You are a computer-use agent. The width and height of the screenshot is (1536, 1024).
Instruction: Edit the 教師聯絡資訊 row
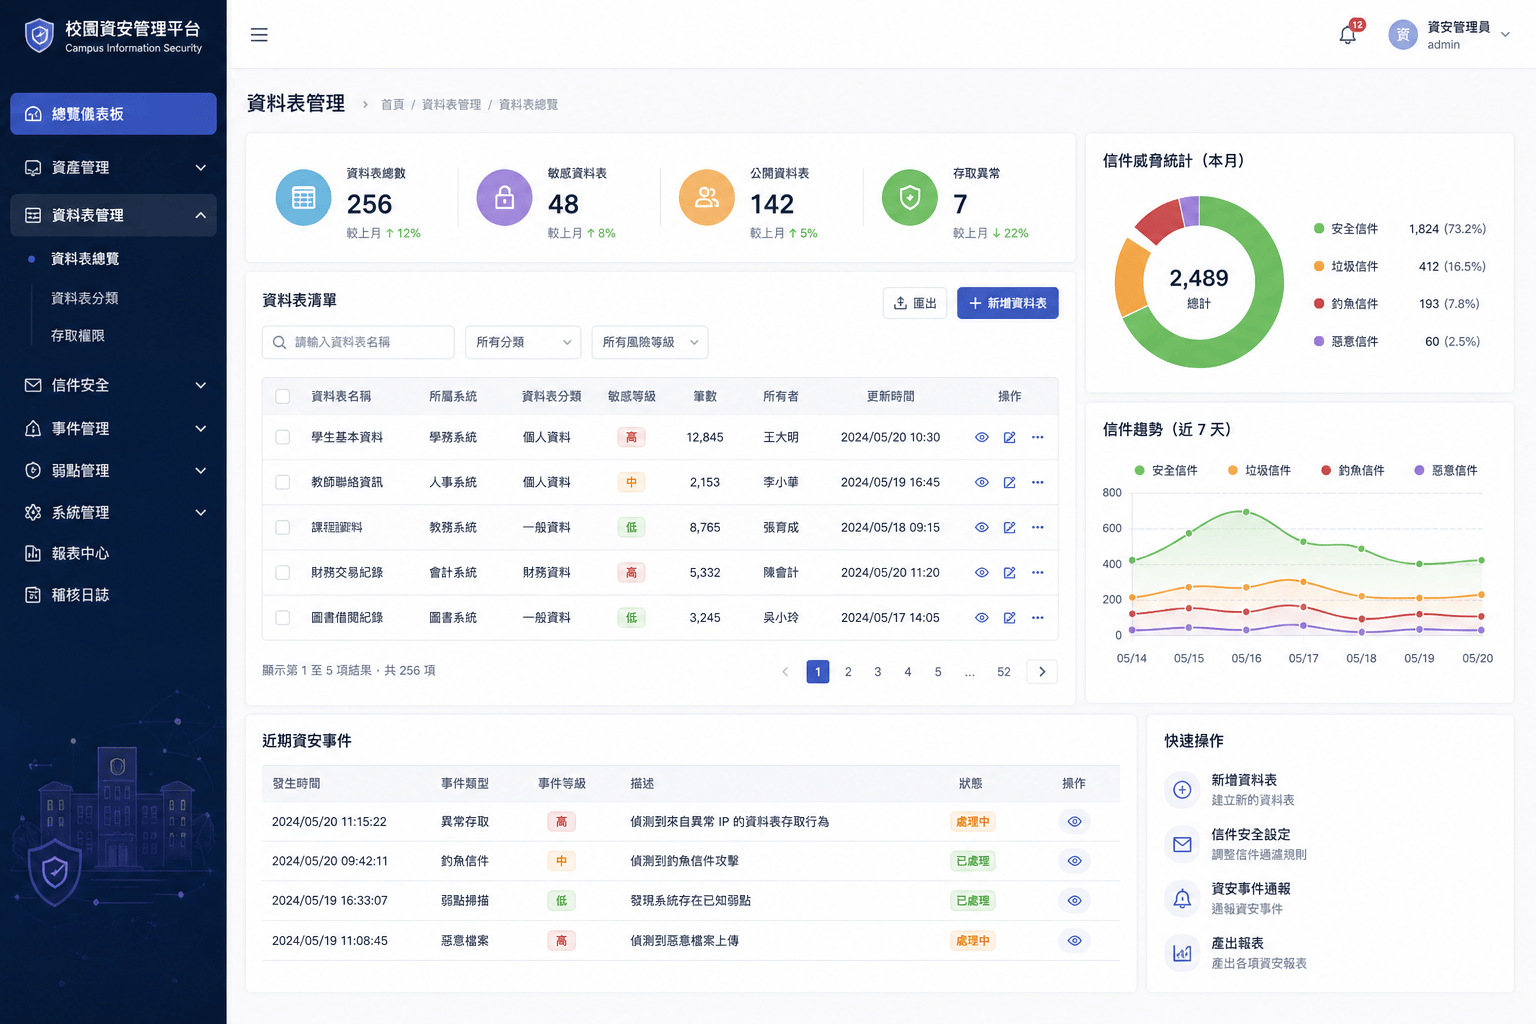tap(1010, 482)
